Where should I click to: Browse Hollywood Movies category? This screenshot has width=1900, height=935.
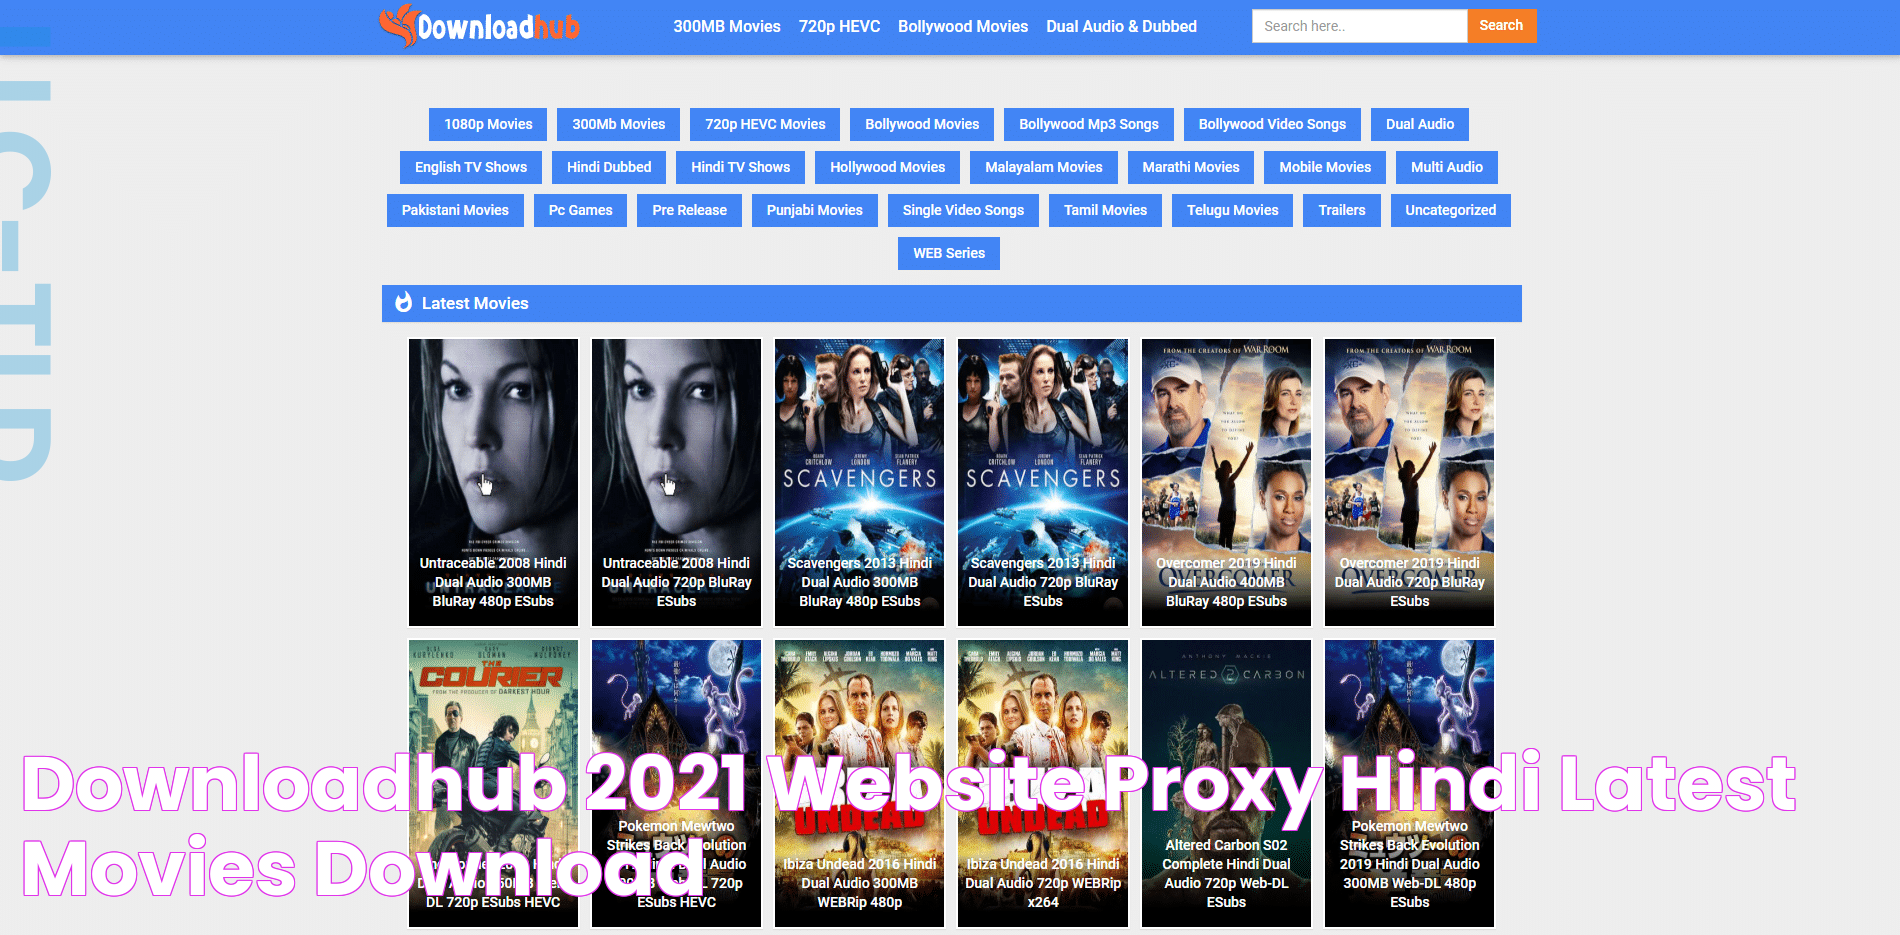(x=887, y=167)
